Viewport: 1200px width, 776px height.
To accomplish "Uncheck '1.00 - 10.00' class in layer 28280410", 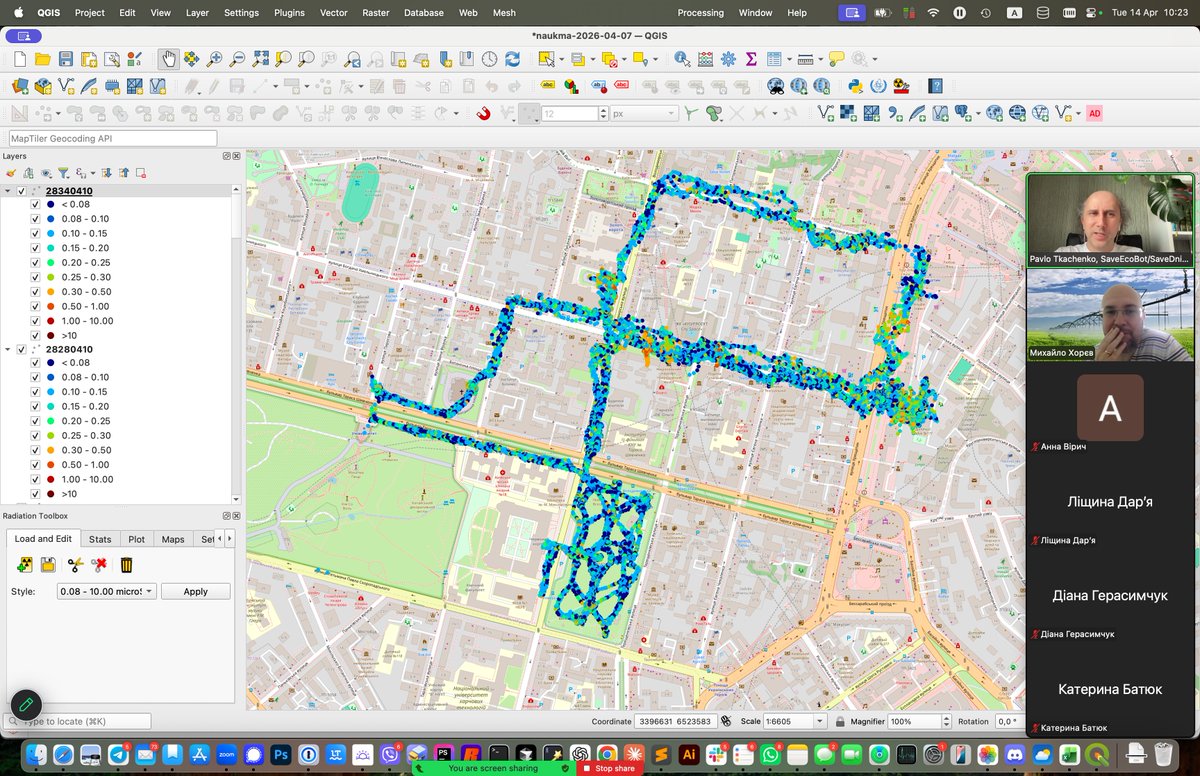I will [36, 479].
